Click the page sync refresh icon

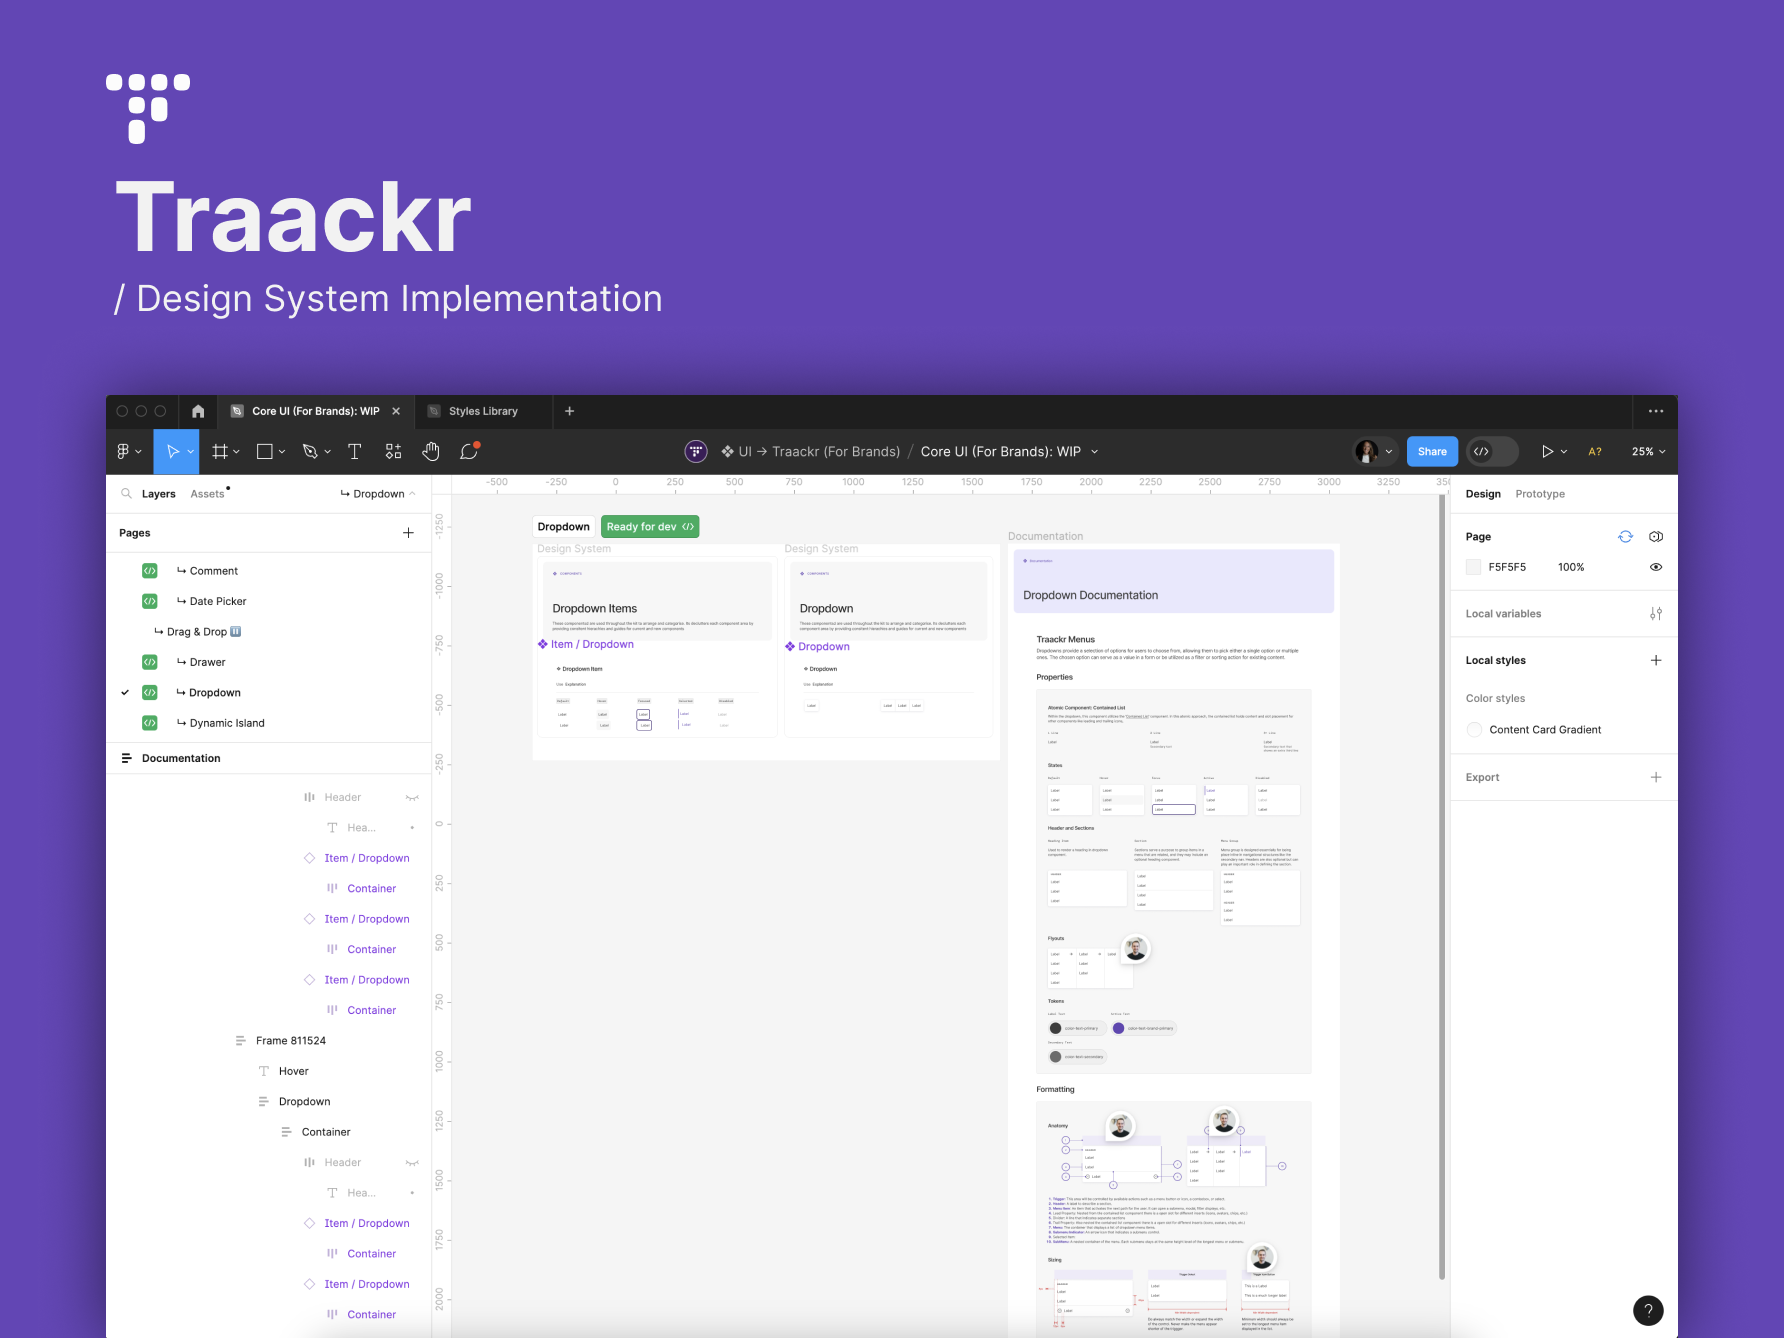(1626, 537)
